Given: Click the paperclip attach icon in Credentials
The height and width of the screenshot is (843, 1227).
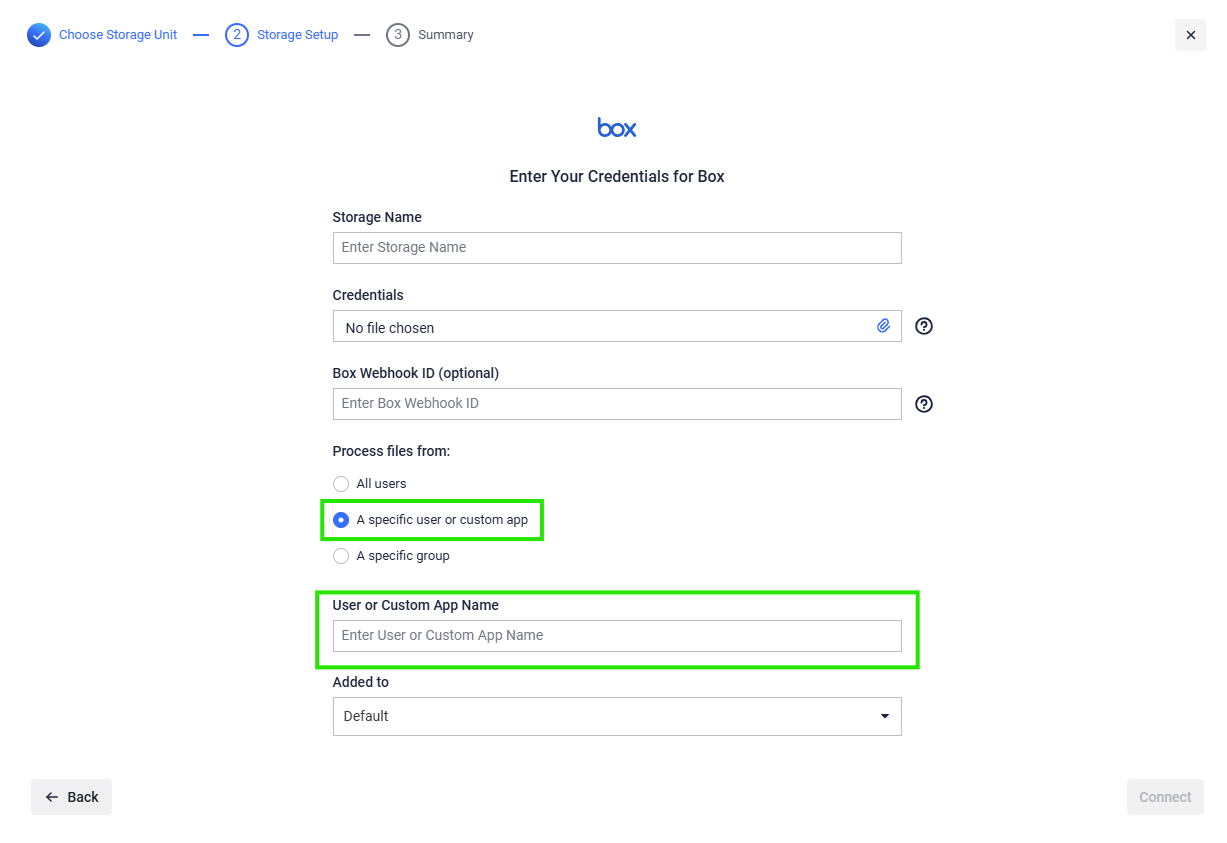Looking at the screenshot, I should click(883, 326).
